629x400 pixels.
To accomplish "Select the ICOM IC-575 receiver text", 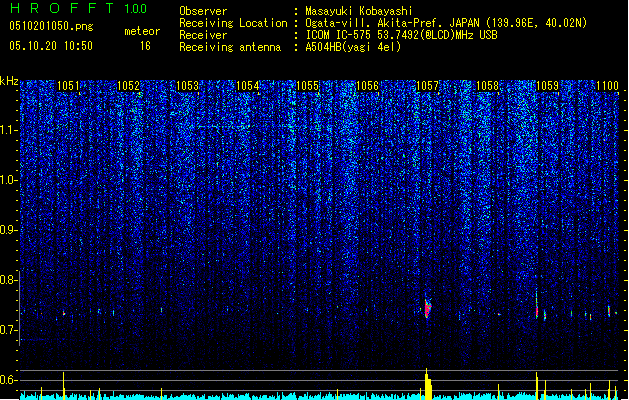I will [401, 35].
